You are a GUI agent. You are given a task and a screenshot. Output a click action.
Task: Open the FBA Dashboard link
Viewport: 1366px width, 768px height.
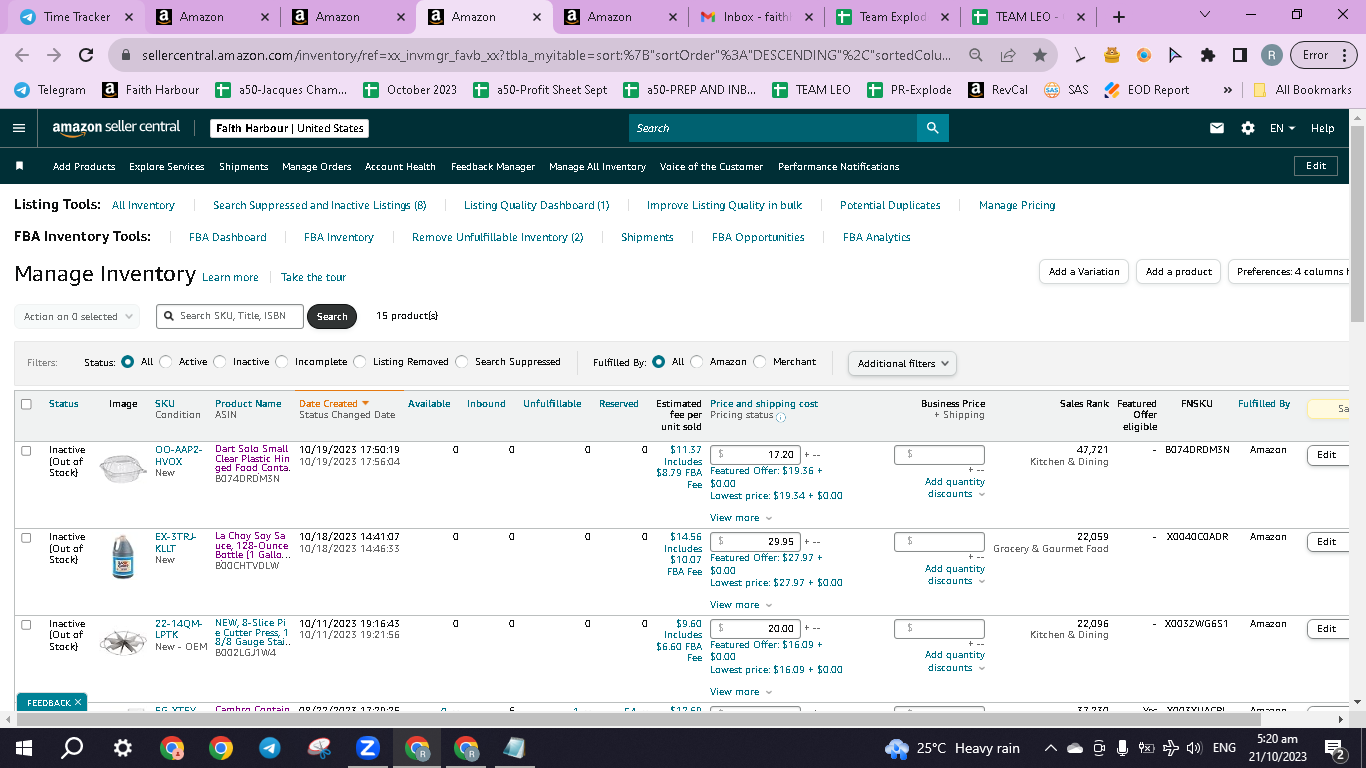228,237
